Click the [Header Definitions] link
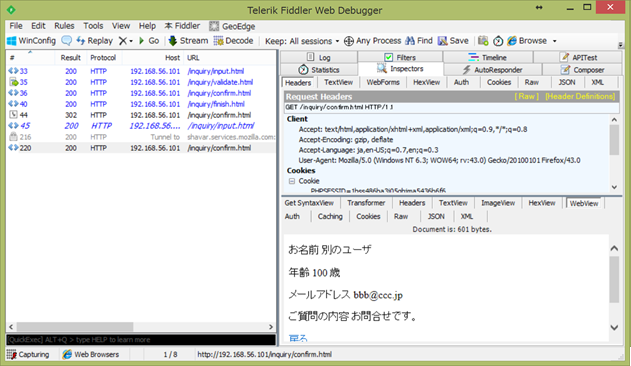The image size is (631, 366). [580, 96]
